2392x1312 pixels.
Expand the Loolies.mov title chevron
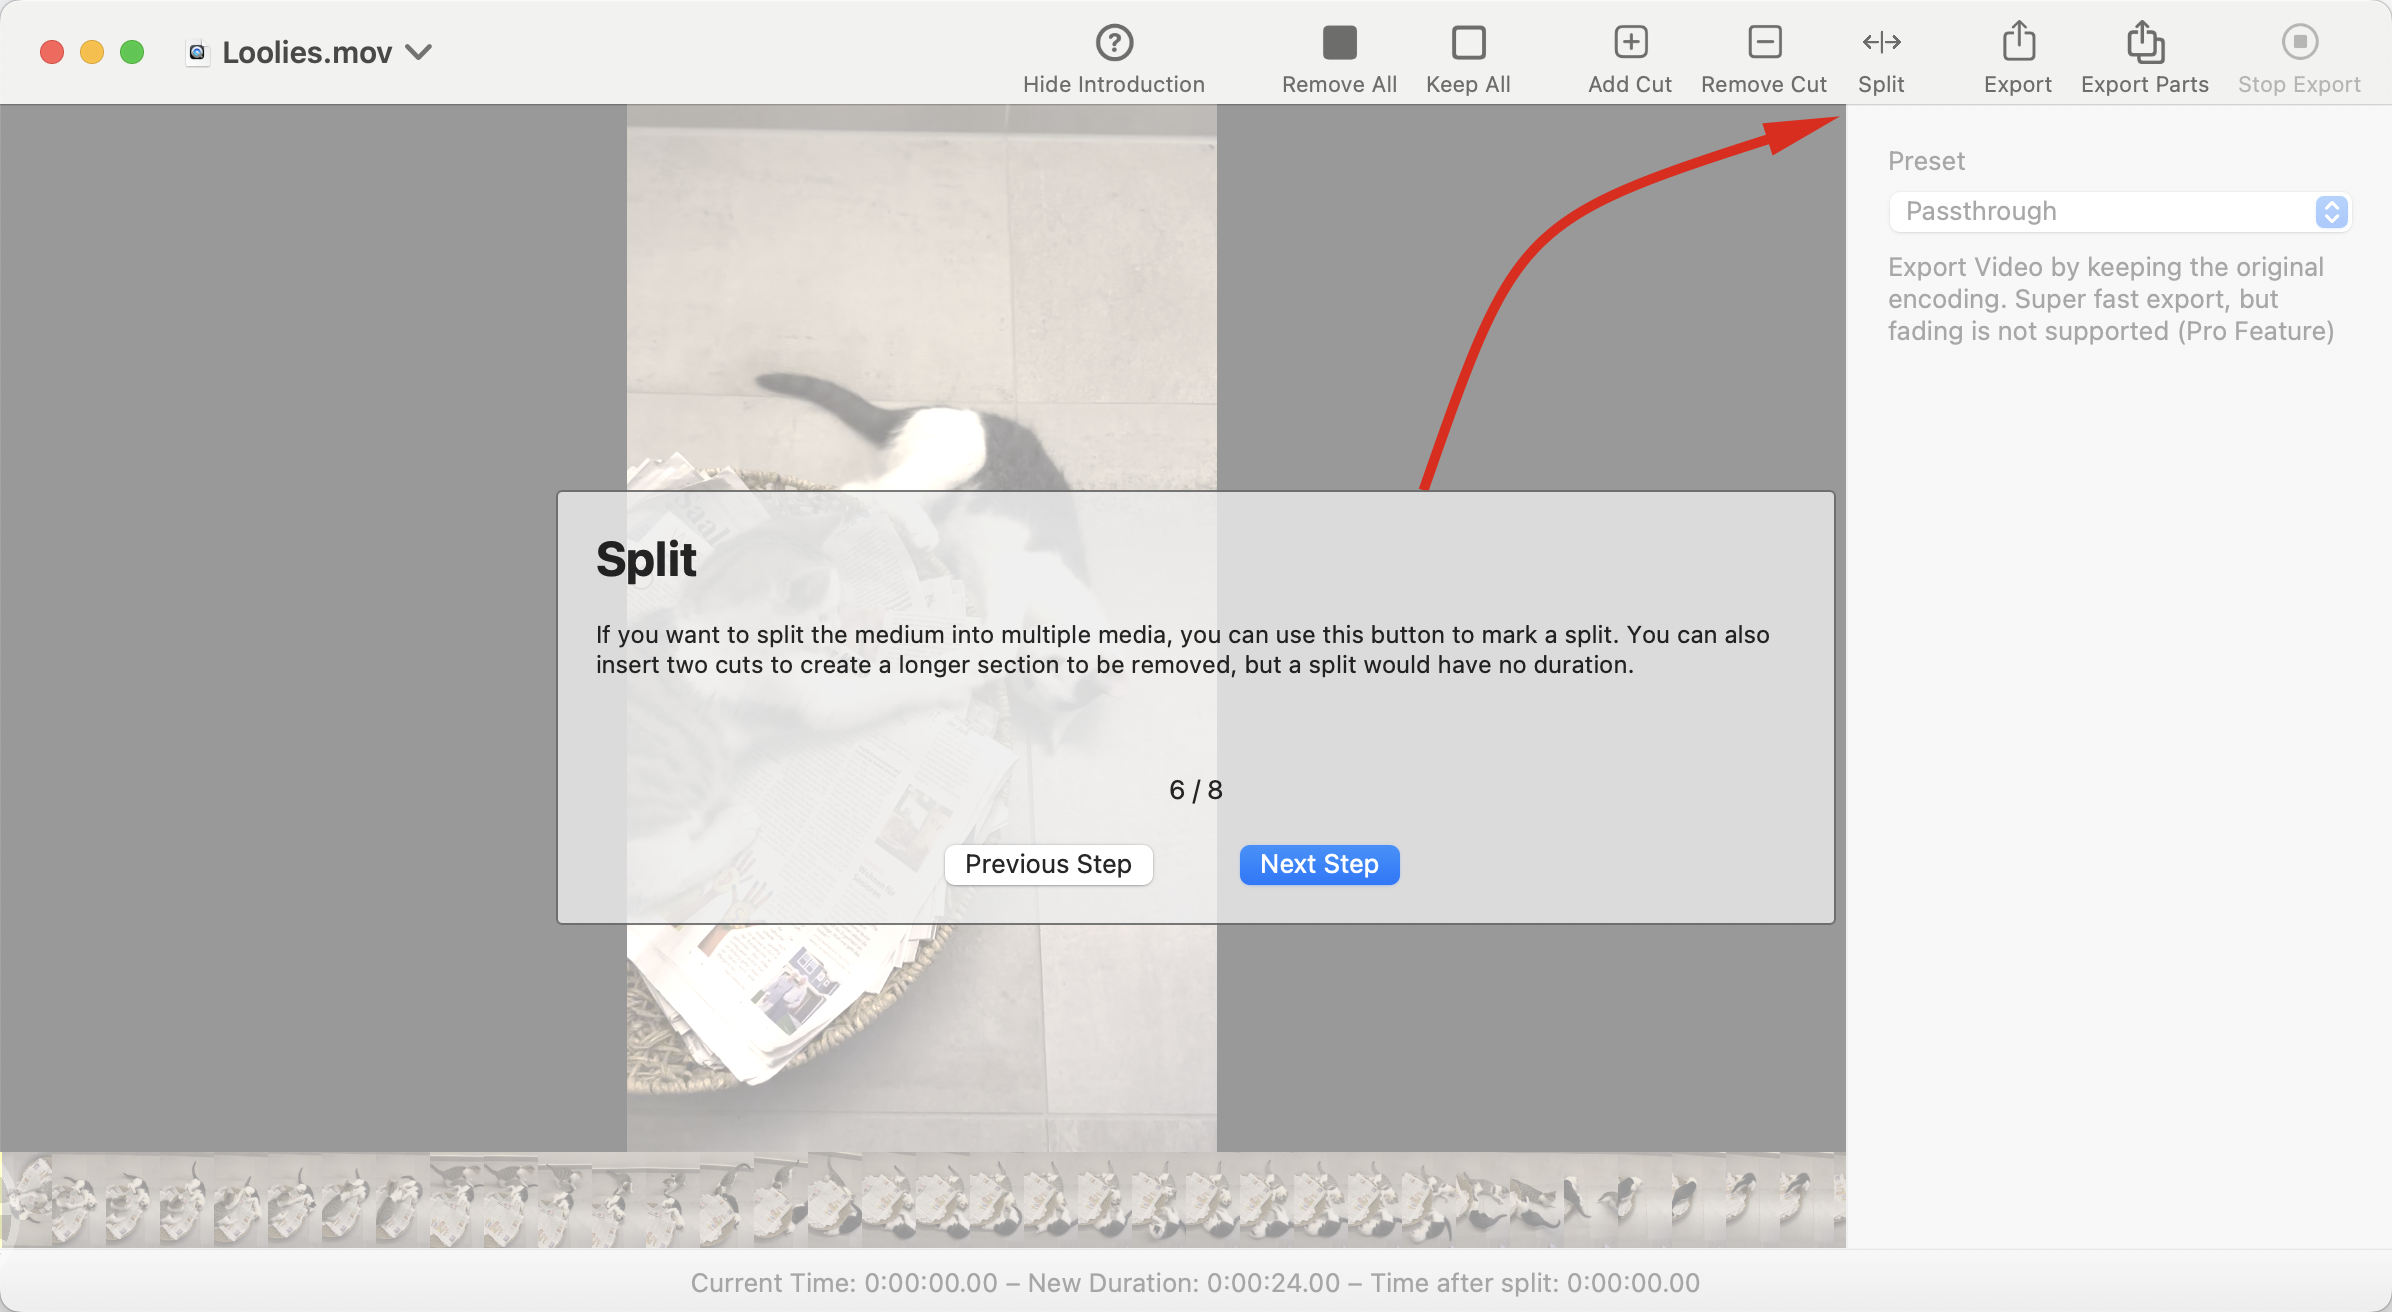[x=419, y=52]
